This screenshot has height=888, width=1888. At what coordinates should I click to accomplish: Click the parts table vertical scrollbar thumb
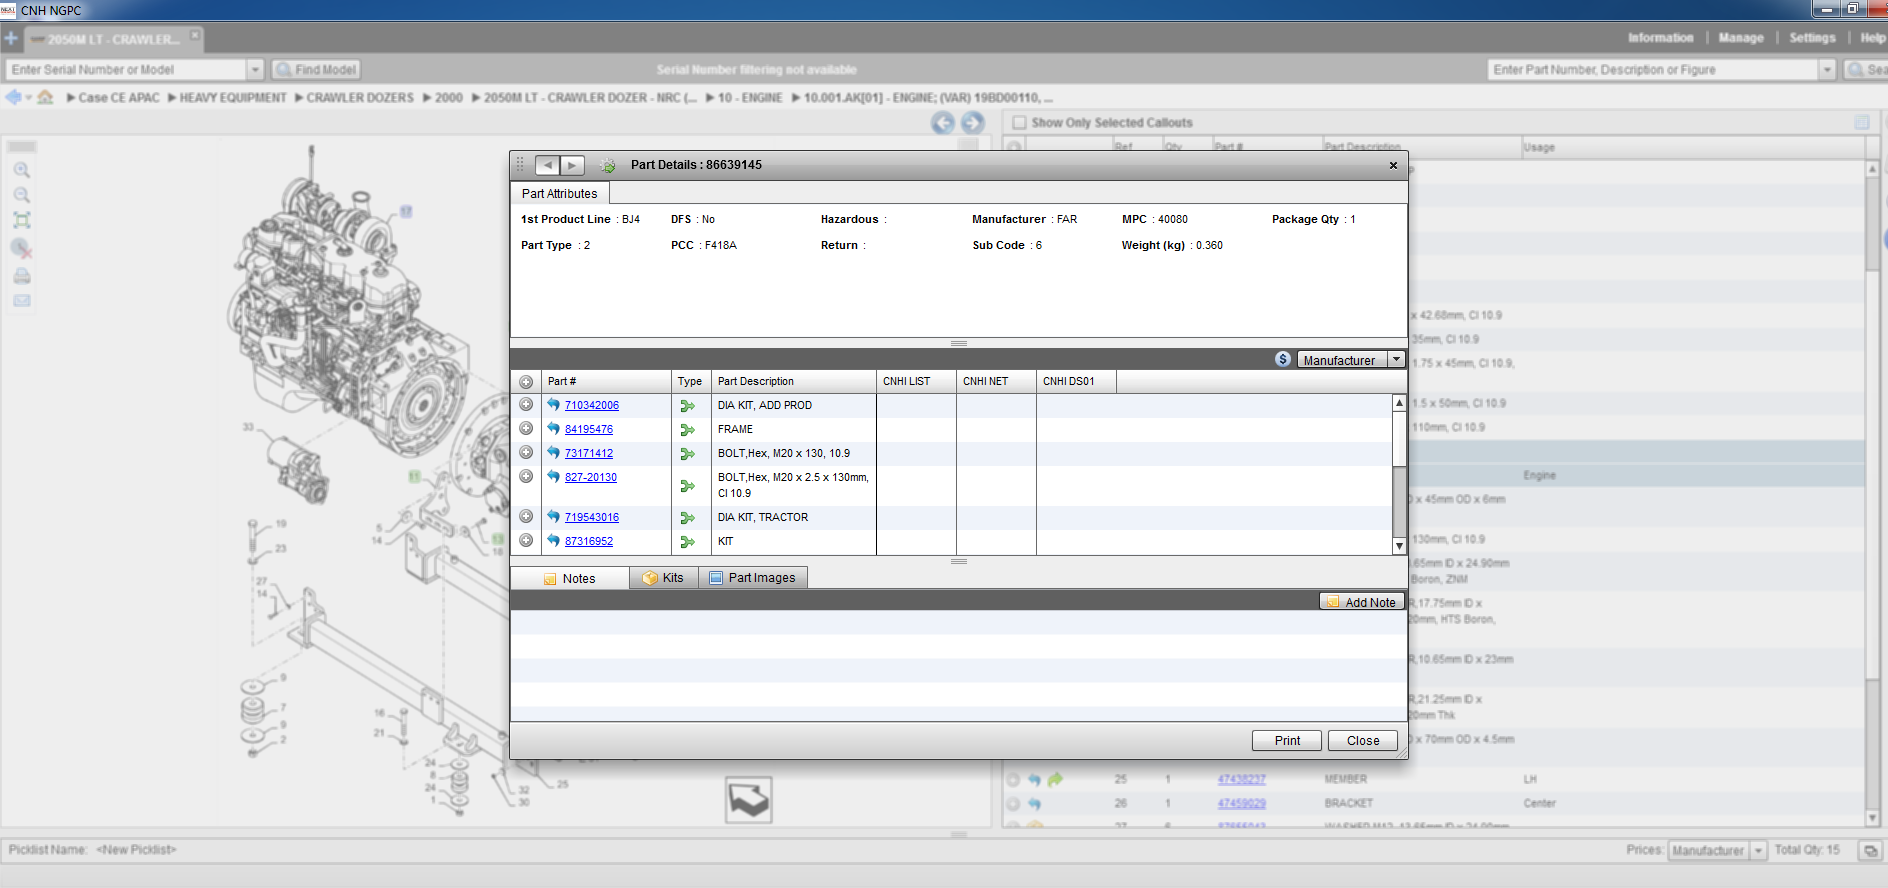[1399, 438]
